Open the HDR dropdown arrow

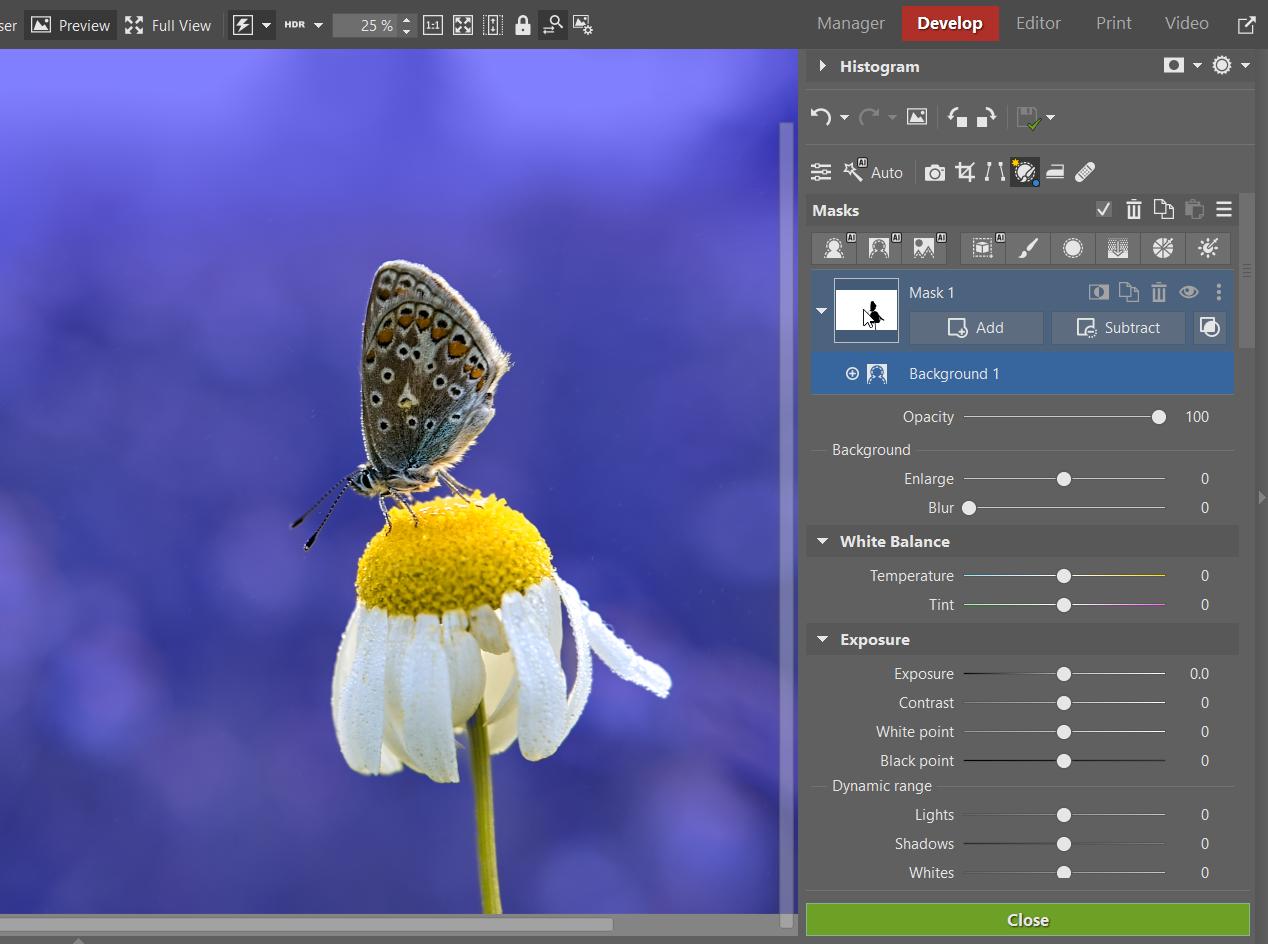tap(317, 24)
